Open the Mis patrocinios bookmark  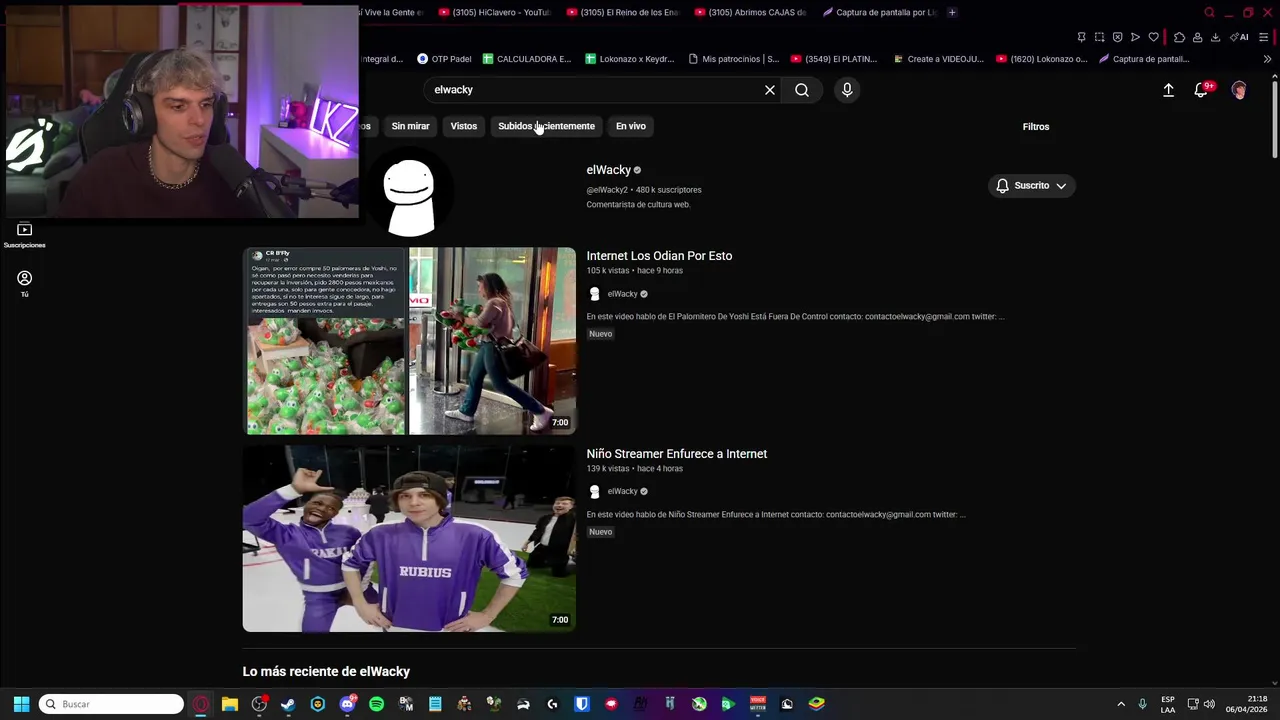coord(733,59)
